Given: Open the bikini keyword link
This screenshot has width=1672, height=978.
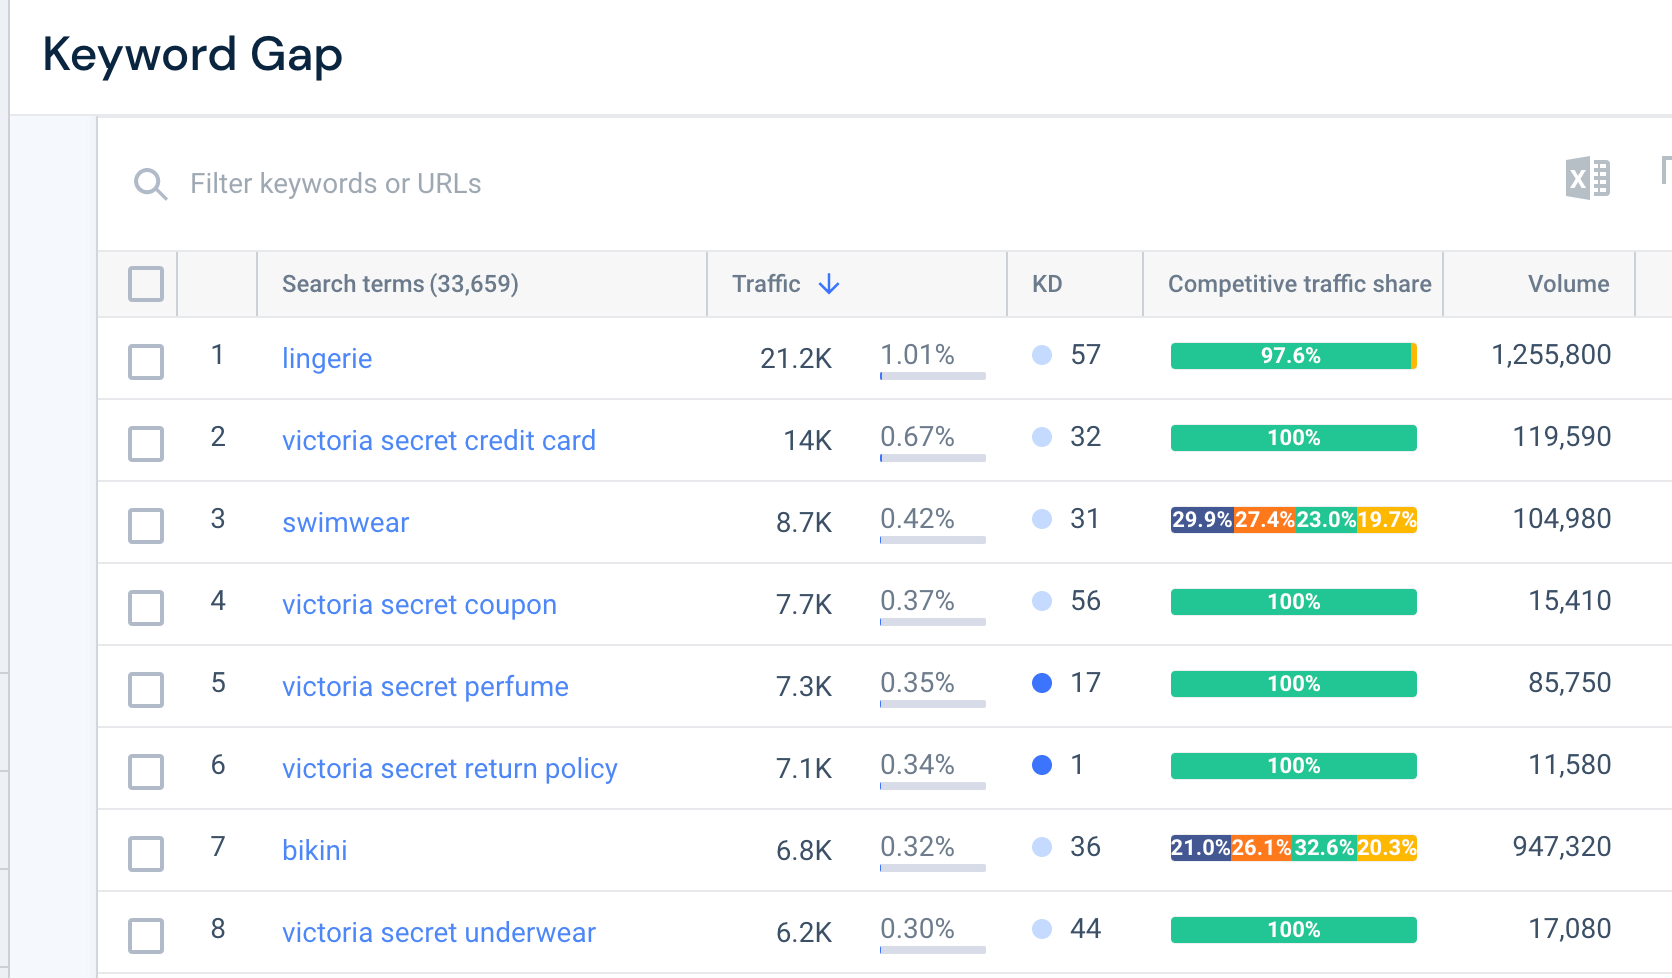Looking at the screenshot, I should pyautogui.click(x=314, y=850).
